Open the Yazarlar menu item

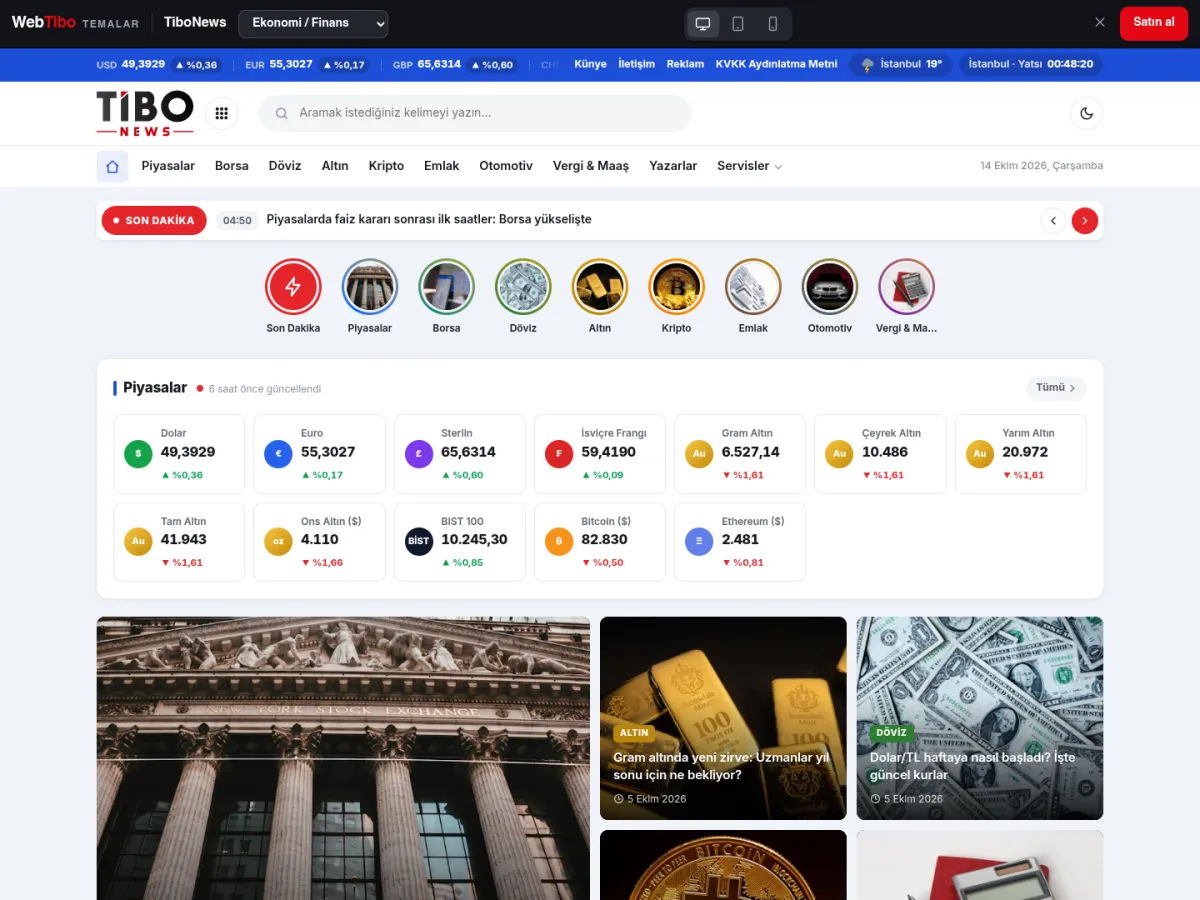673,166
